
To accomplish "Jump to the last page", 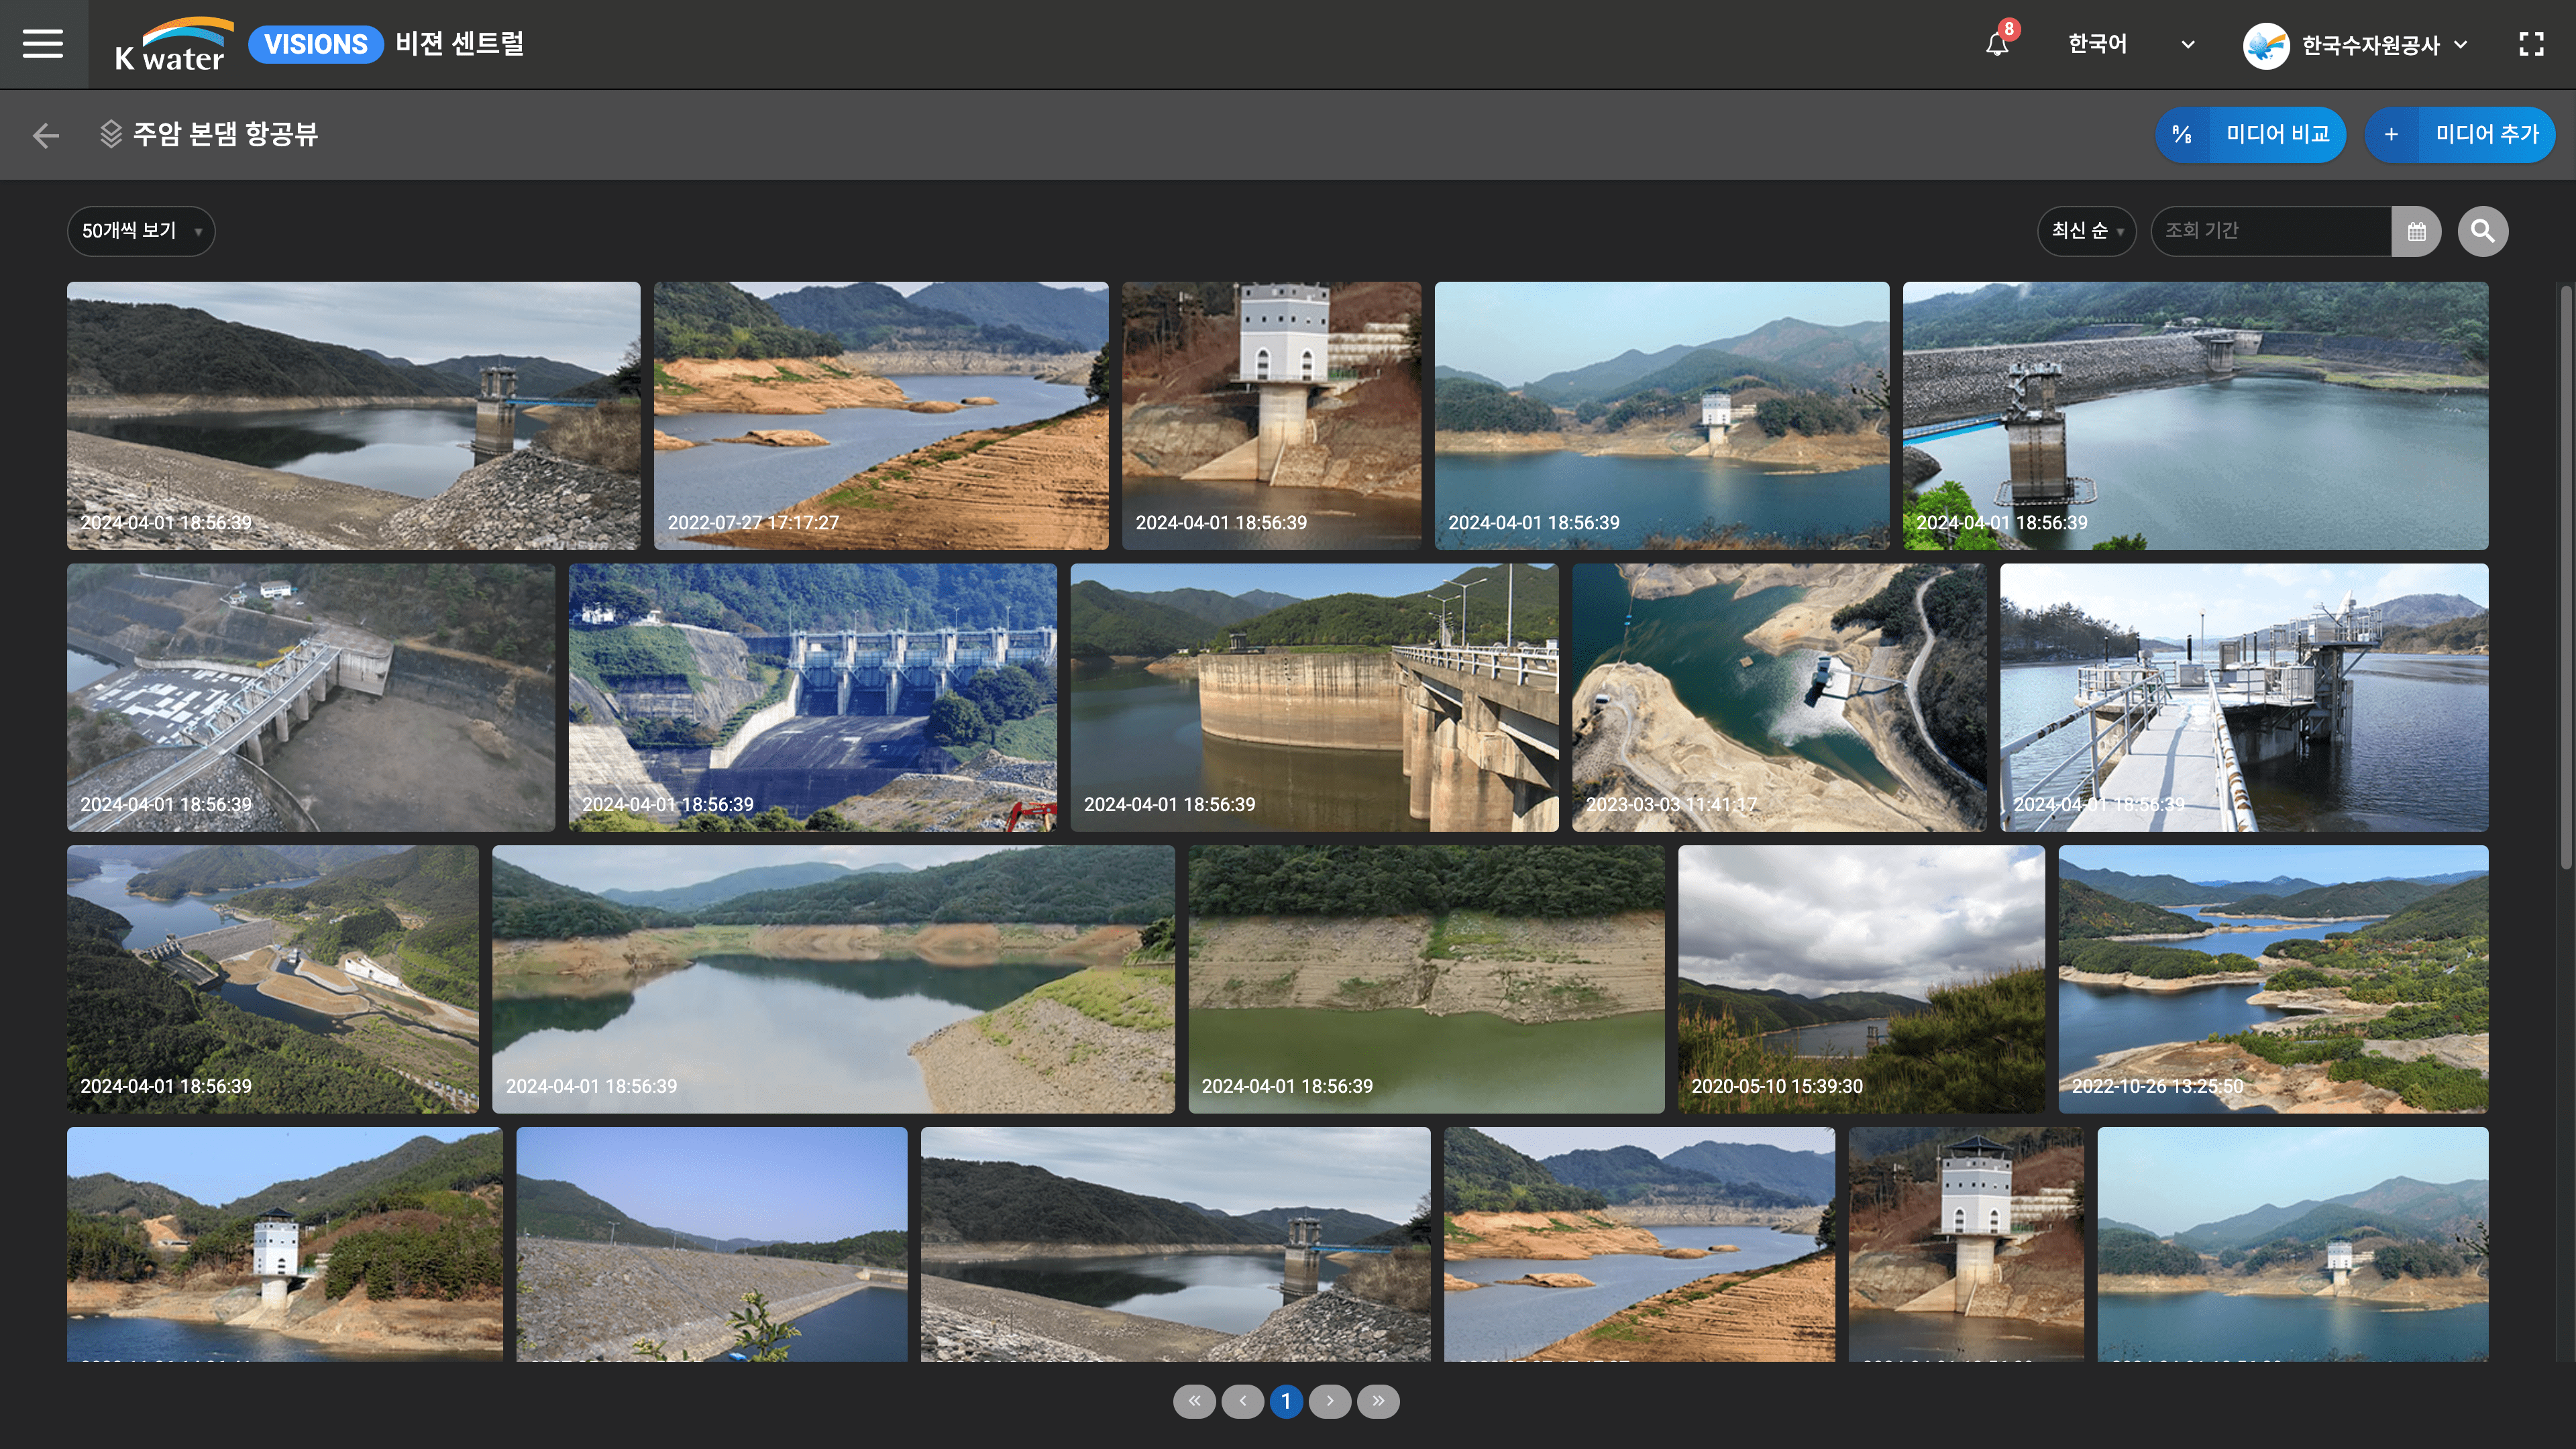I will pyautogui.click(x=1378, y=1401).
